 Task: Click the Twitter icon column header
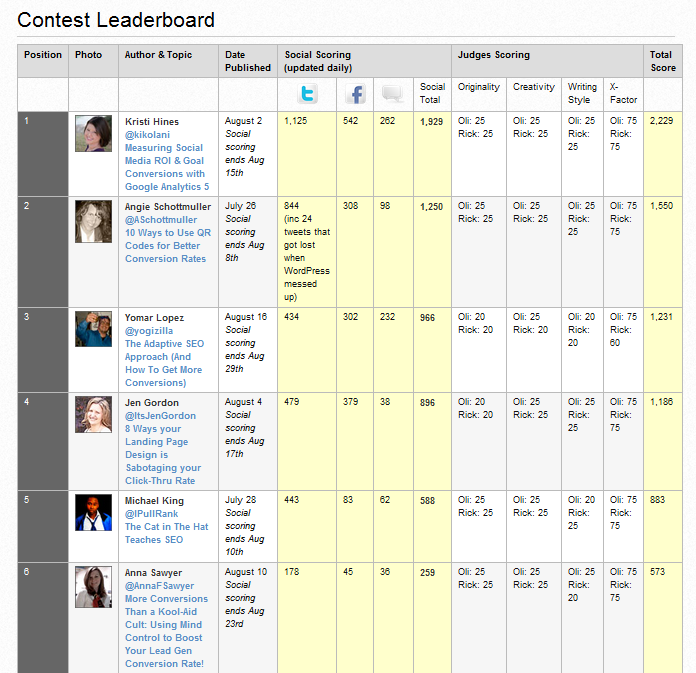click(307, 94)
